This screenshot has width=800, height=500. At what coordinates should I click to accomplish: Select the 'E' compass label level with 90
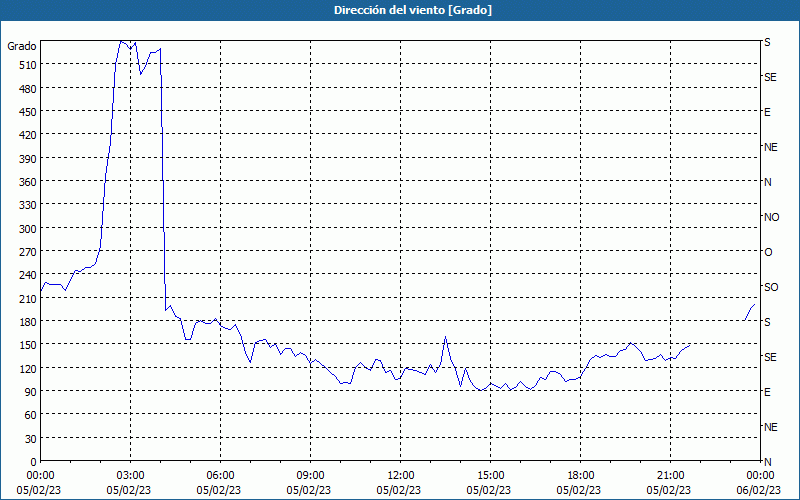click(x=767, y=392)
